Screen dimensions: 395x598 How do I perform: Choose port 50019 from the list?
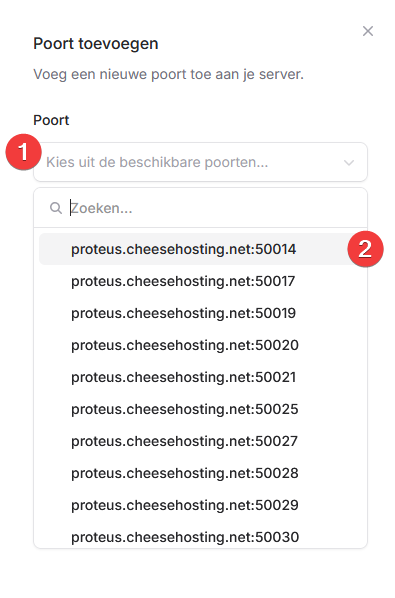pos(201,313)
